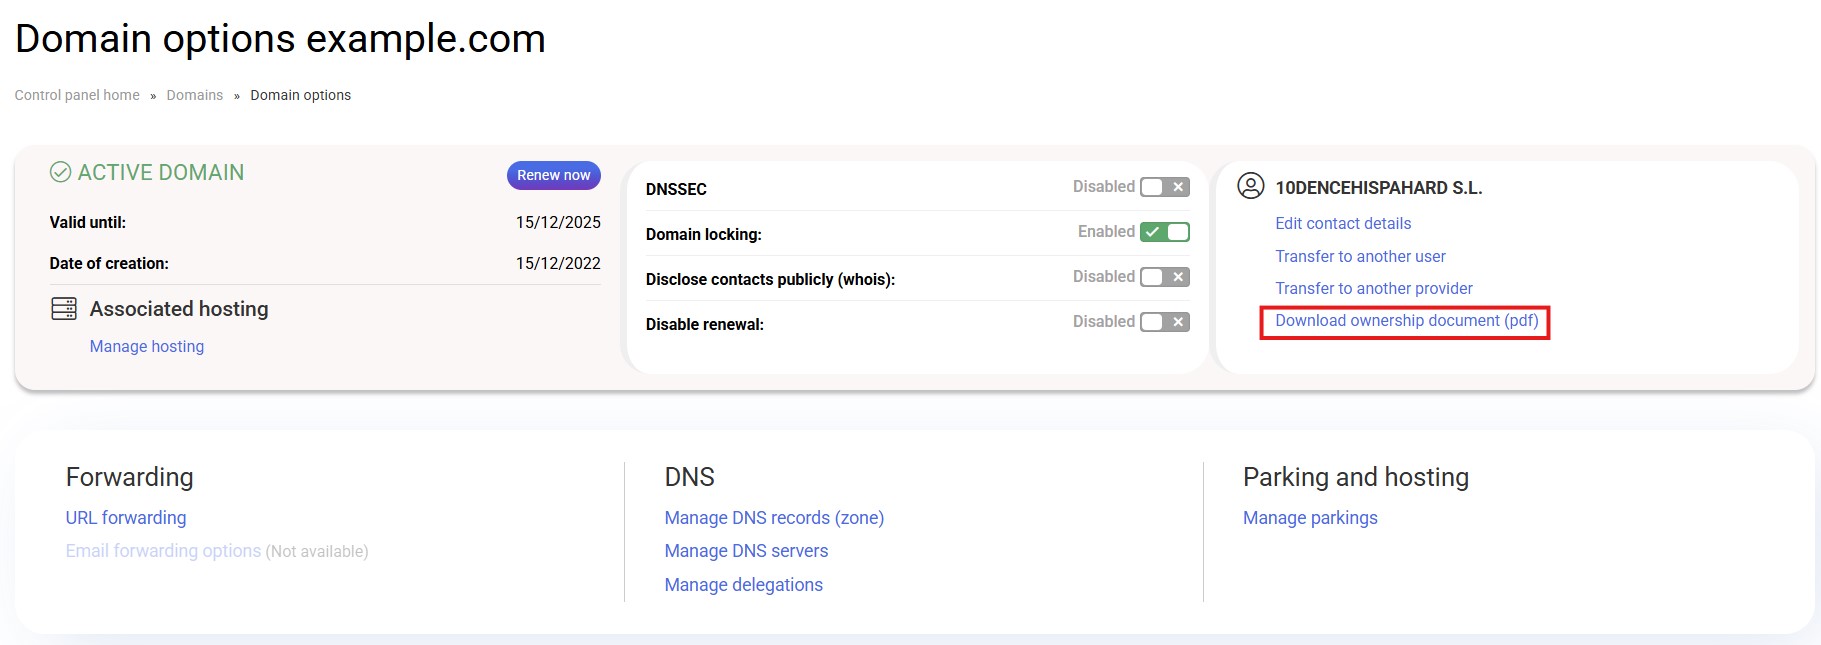Open Manage parkings link
Image resolution: width=1821 pixels, height=645 pixels.
click(1310, 518)
